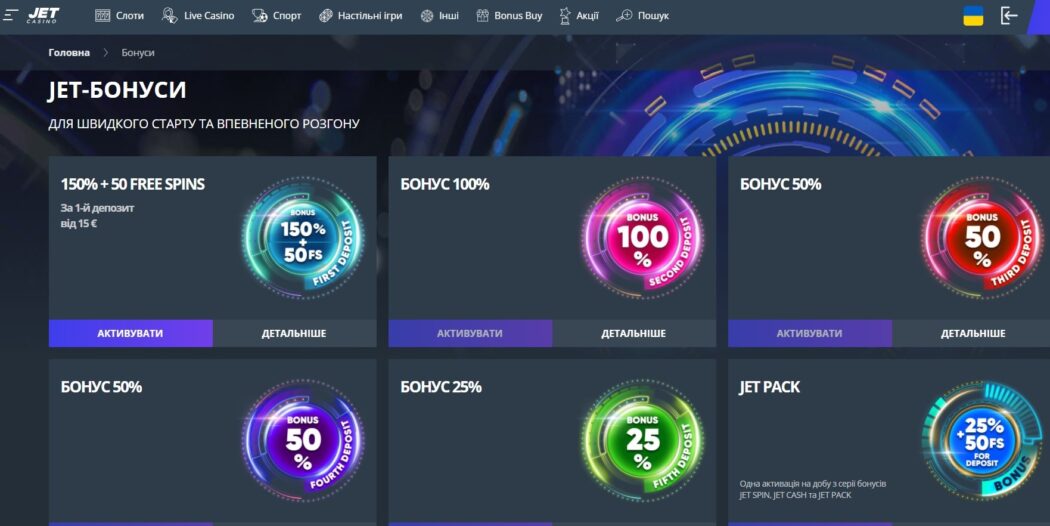Image resolution: width=1050 pixels, height=526 pixels.
Task: Open the Bonus Buy gift section
Action: click(x=509, y=15)
